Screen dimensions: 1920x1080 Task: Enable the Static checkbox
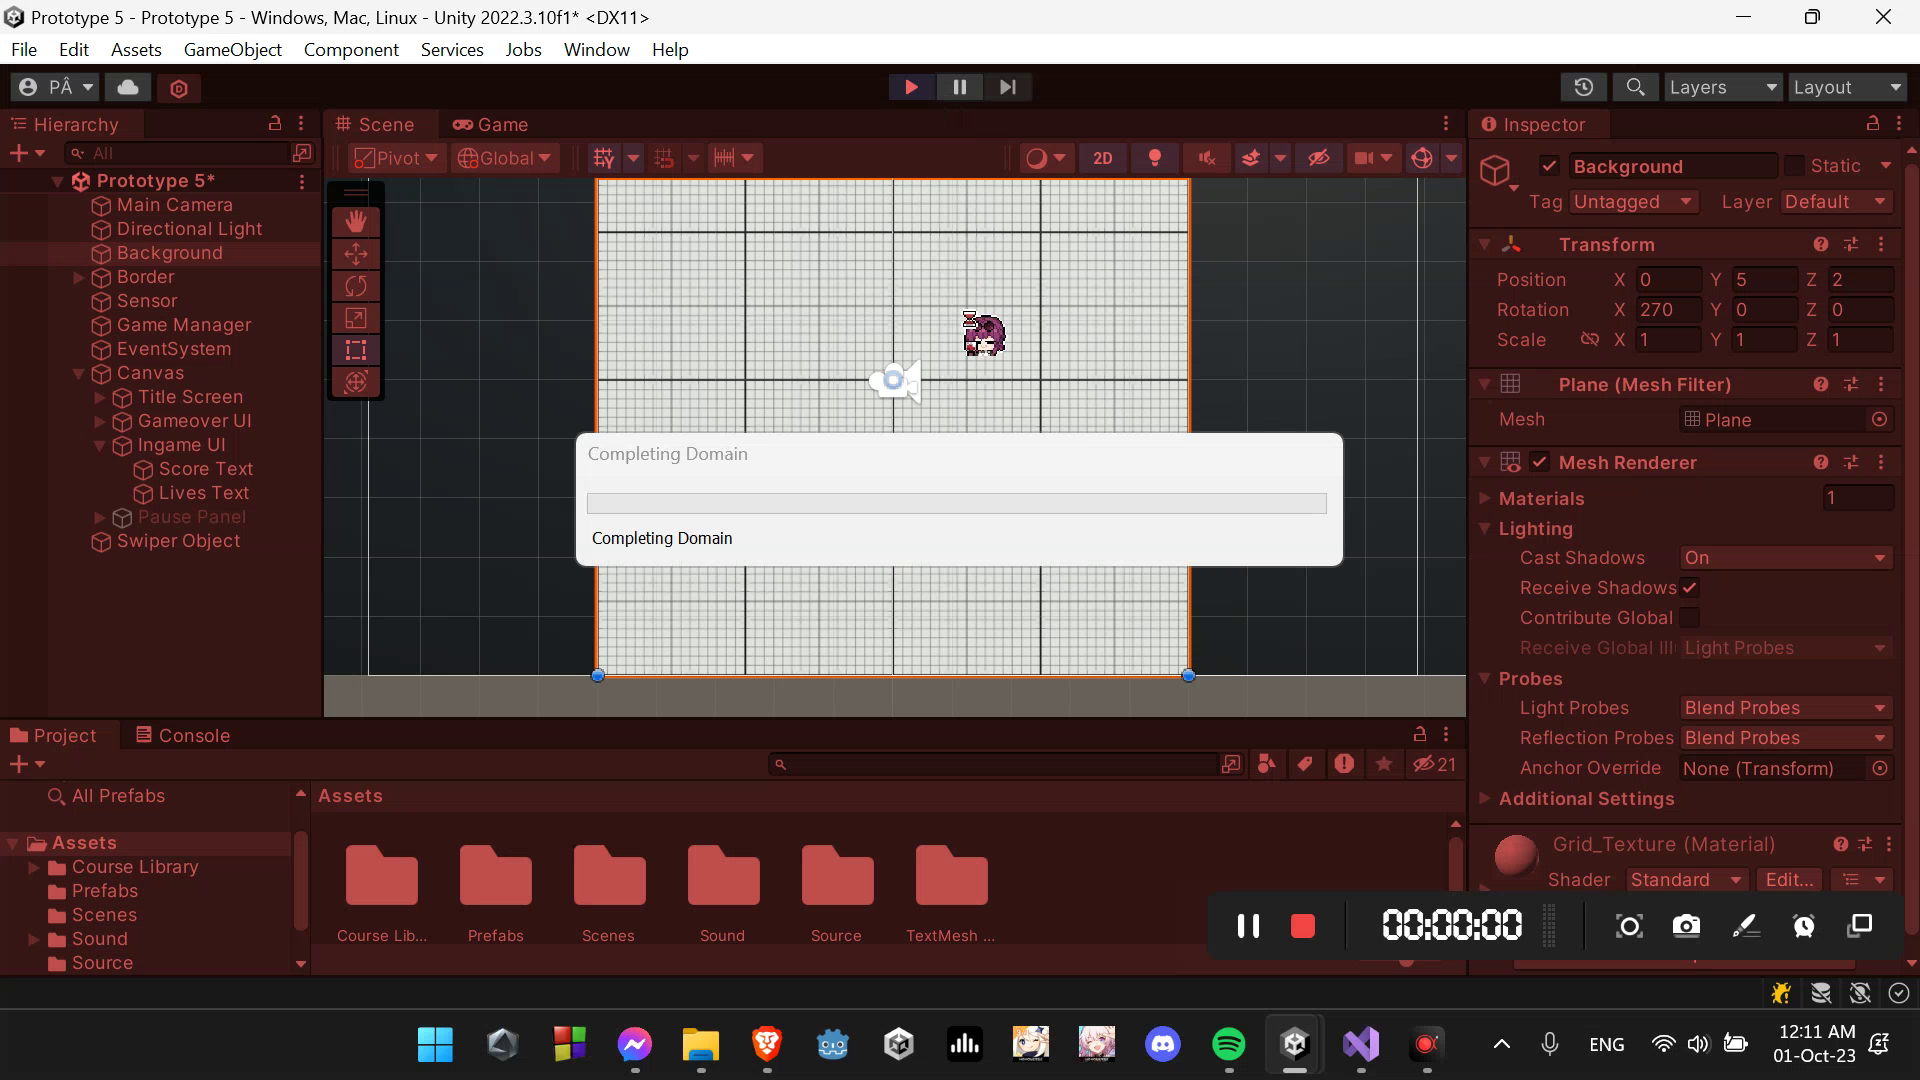point(1794,166)
